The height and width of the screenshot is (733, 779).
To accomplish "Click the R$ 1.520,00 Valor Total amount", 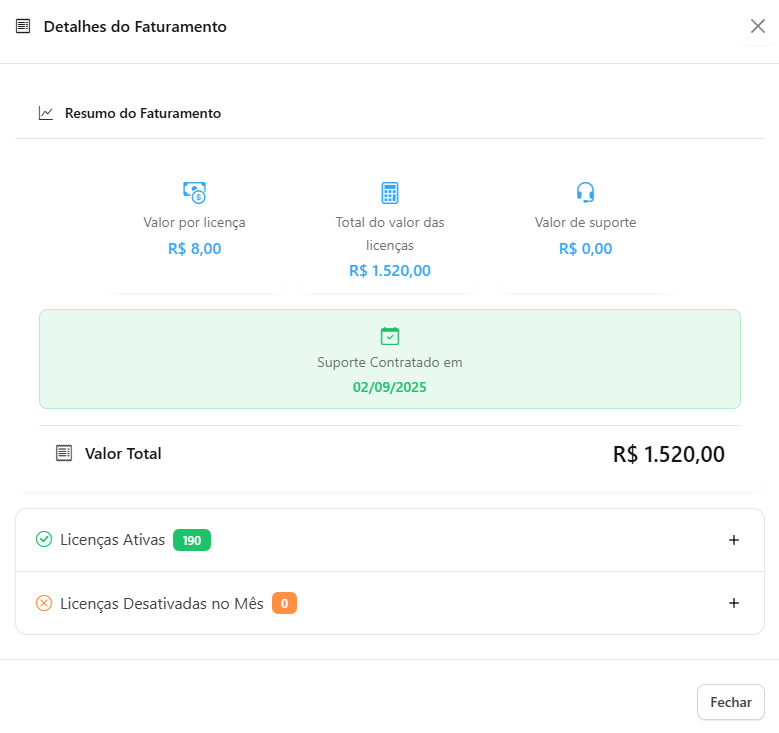I will 668,454.
